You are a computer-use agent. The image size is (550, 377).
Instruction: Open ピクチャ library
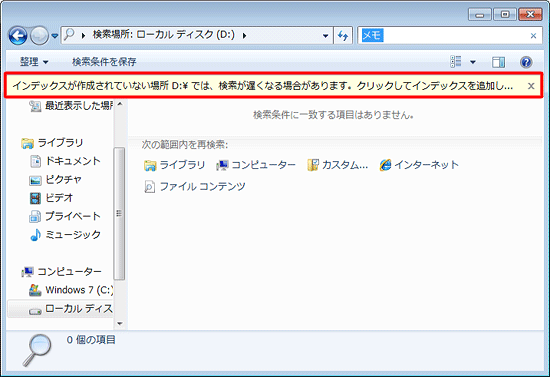pos(55,180)
